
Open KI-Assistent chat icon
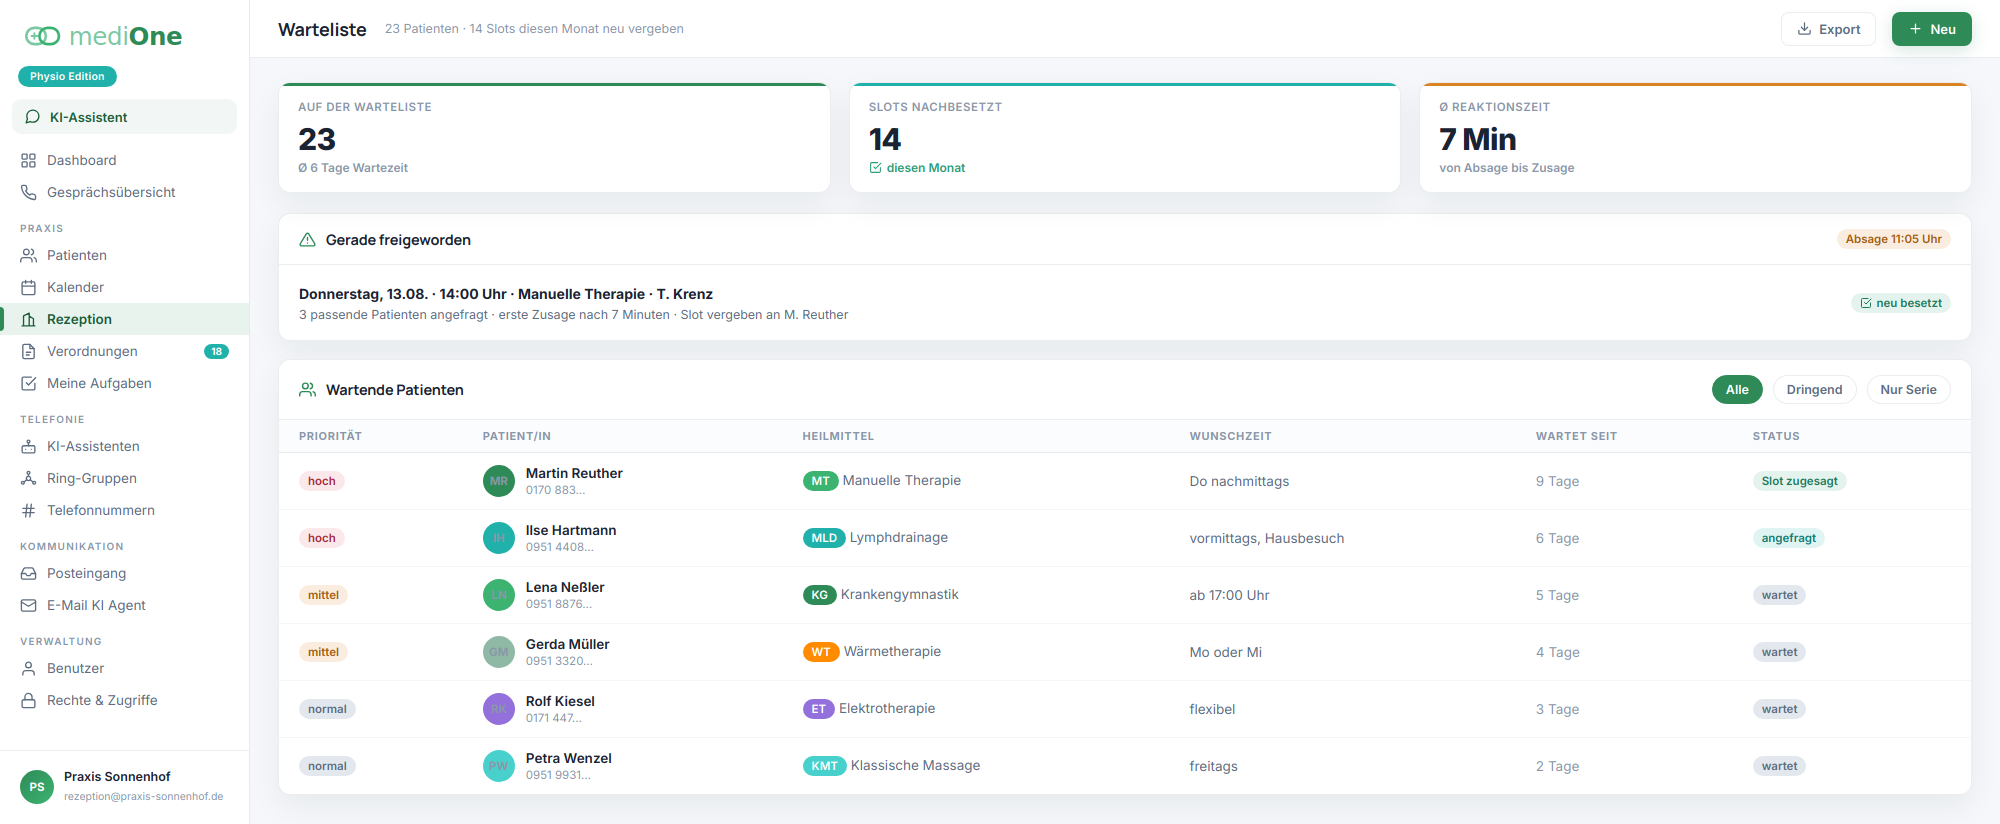pyautogui.click(x=33, y=117)
